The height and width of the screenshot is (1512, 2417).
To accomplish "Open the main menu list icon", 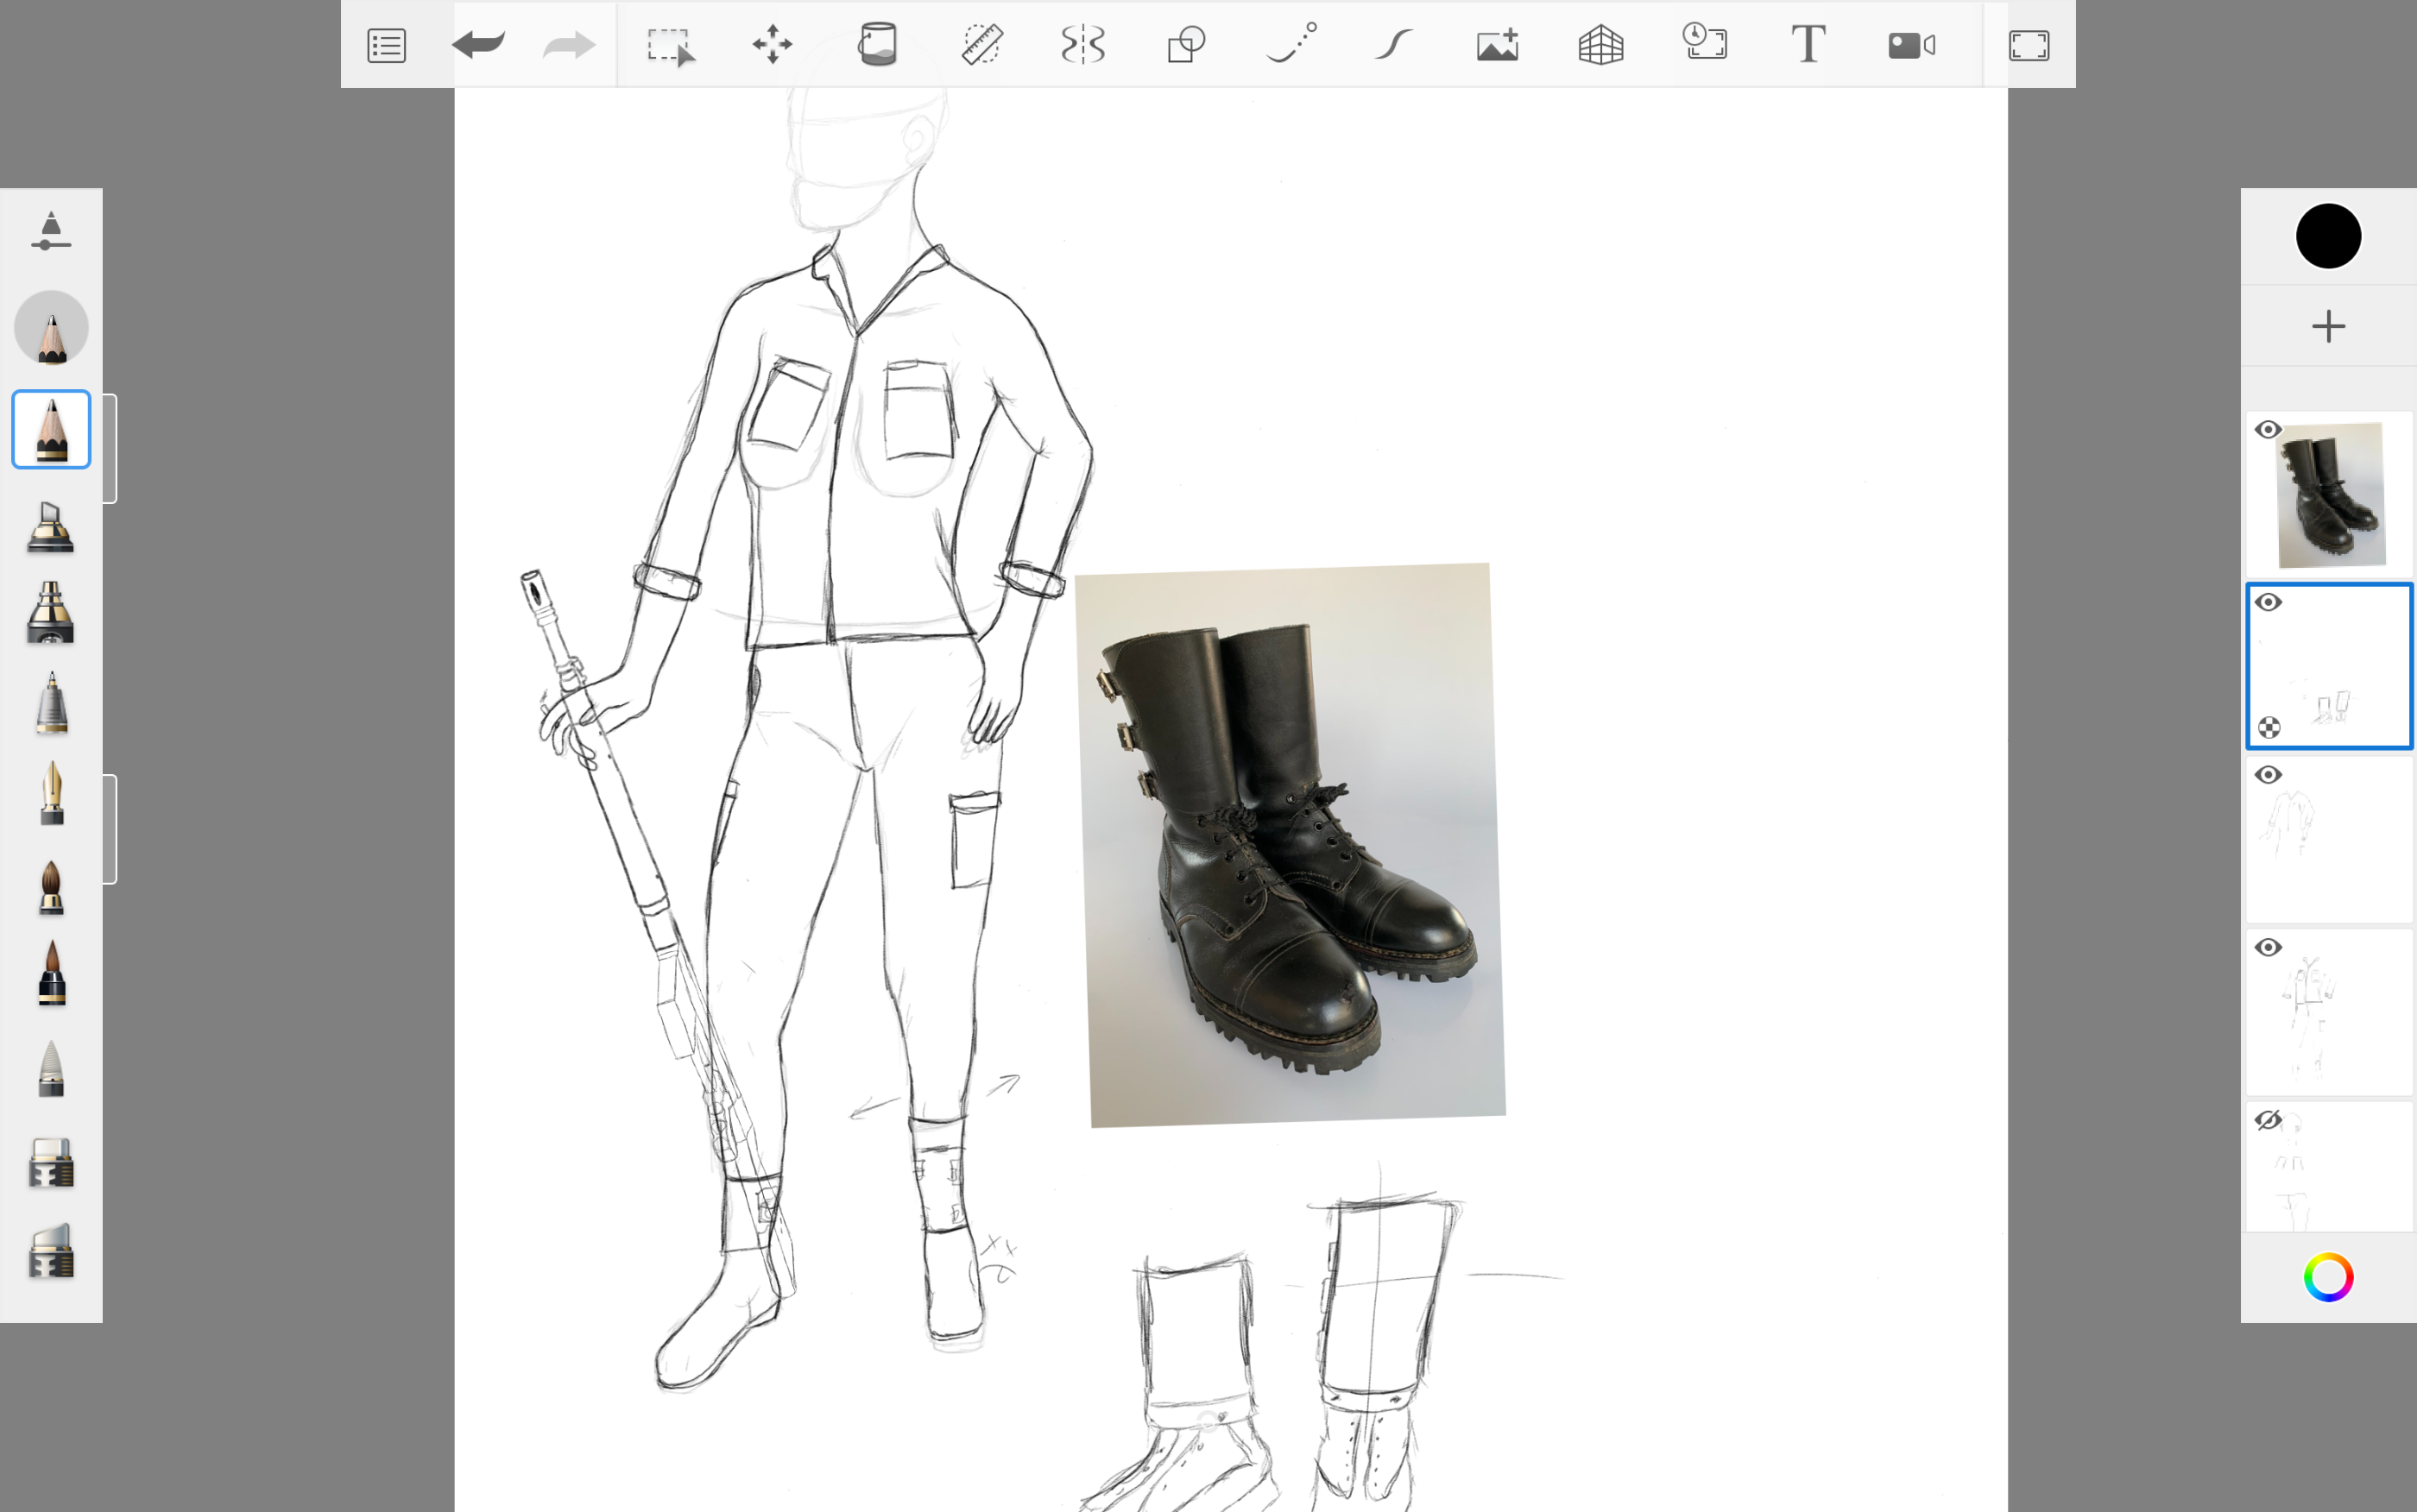I will tap(386, 46).
